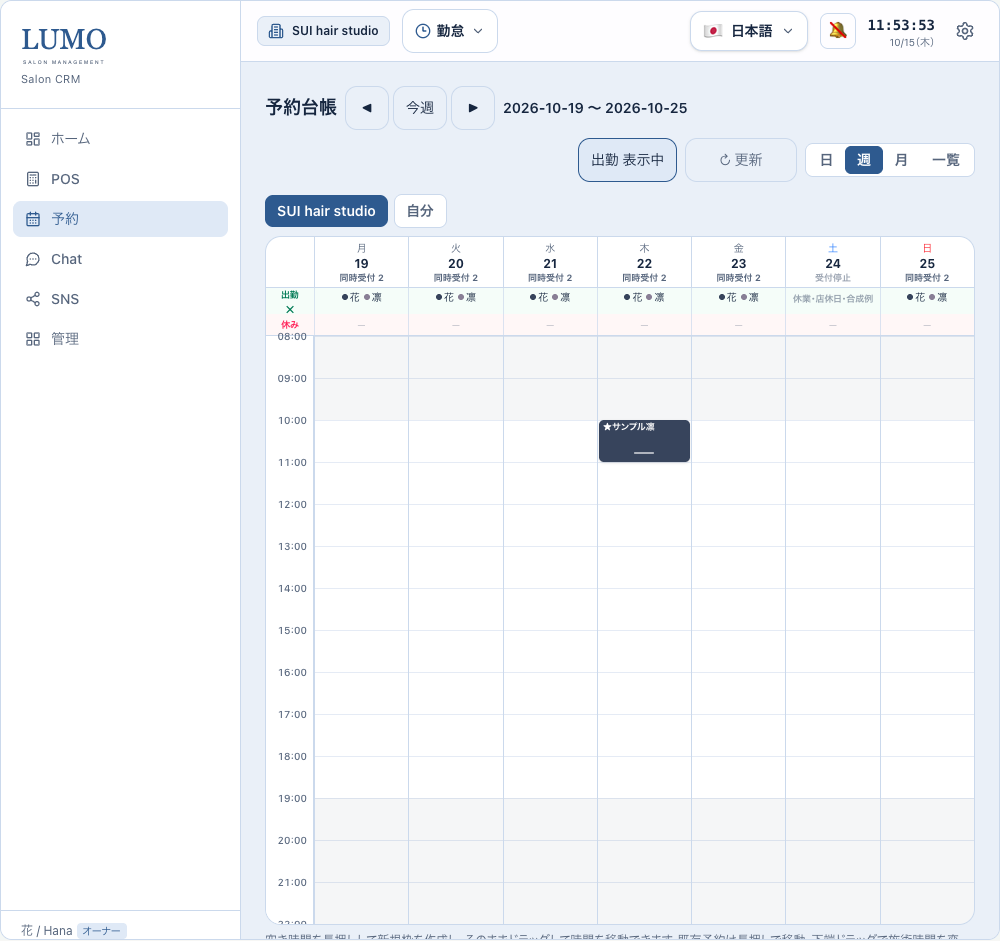
Task: Click the 12:00 time label
Action: (x=292, y=505)
